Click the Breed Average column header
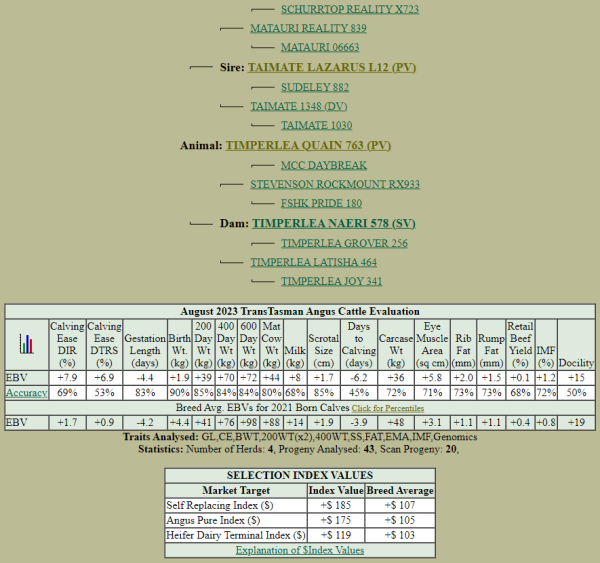Image resolution: width=600 pixels, height=563 pixels. [x=400, y=491]
